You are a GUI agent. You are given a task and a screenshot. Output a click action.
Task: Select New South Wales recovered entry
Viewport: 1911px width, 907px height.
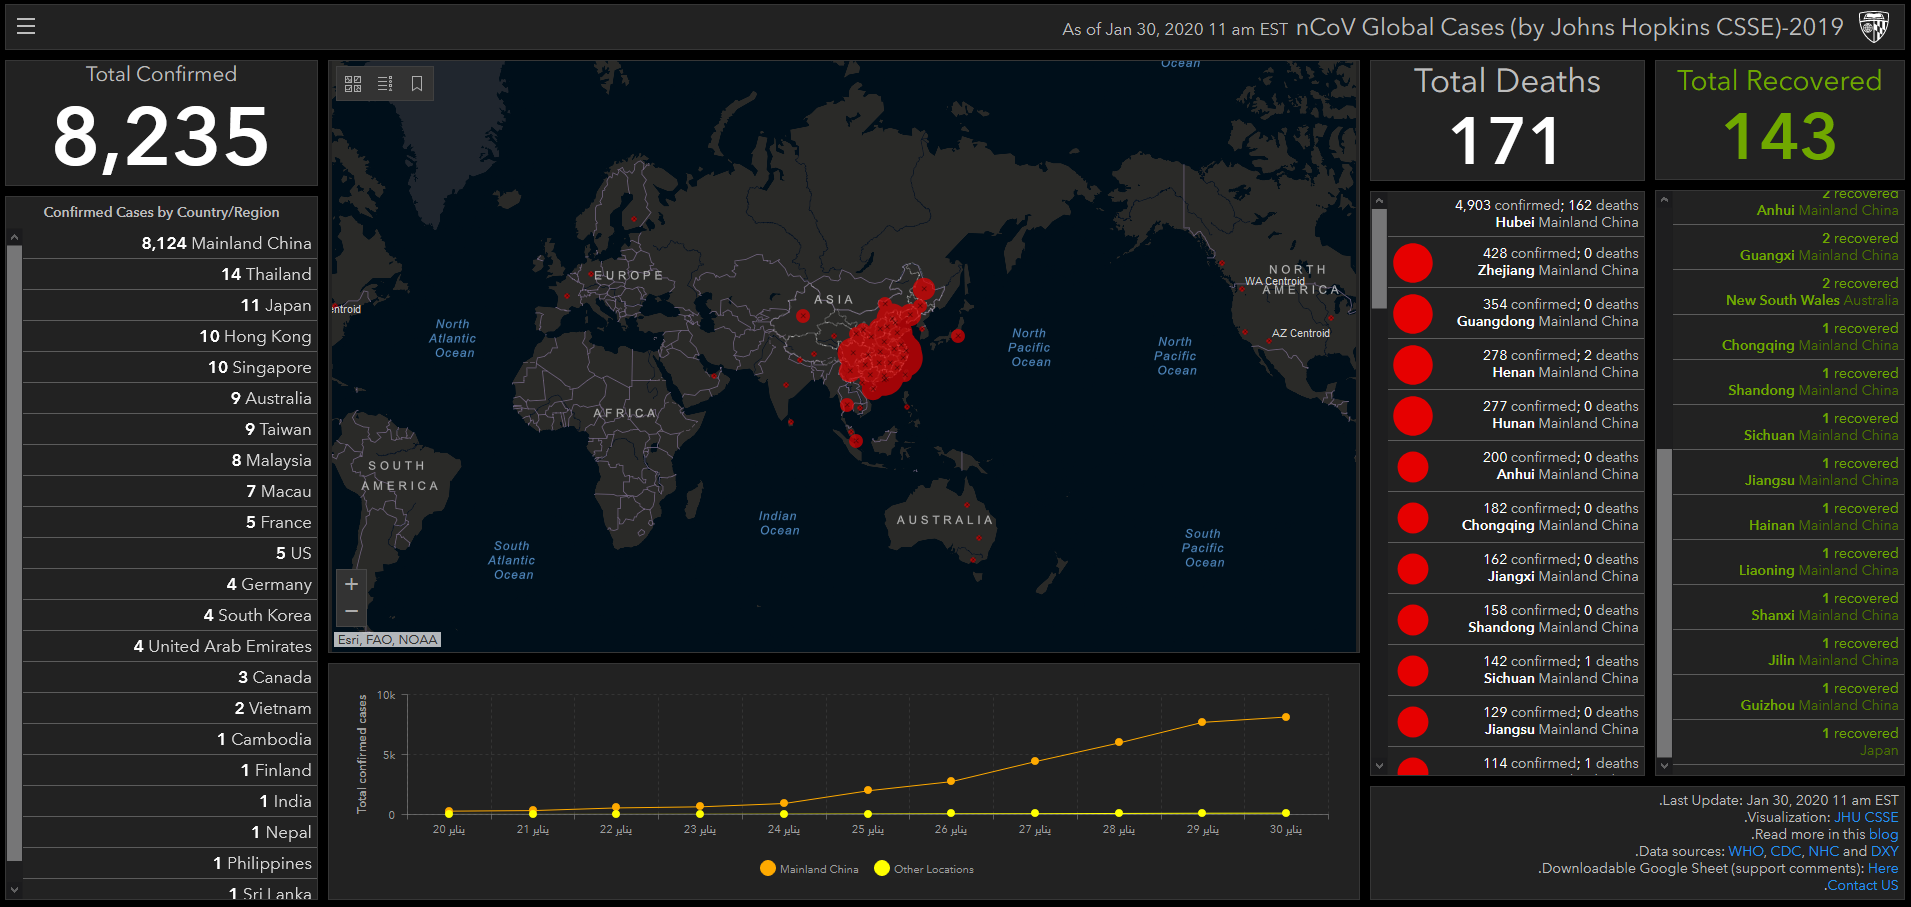(1787, 292)
